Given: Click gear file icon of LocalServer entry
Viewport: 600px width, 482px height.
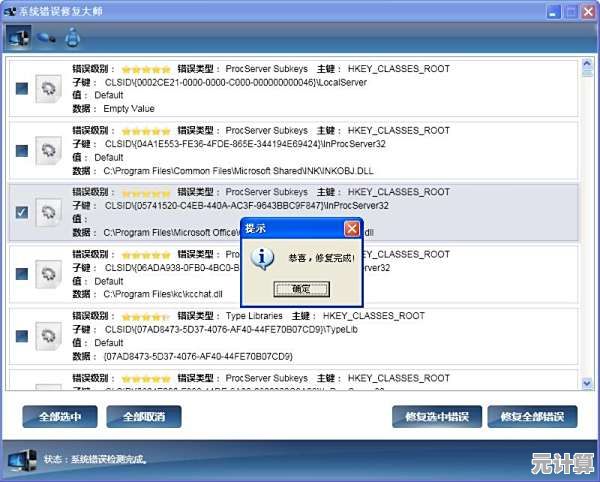Looking at the screenshot, I should click(x=47, y=89).
